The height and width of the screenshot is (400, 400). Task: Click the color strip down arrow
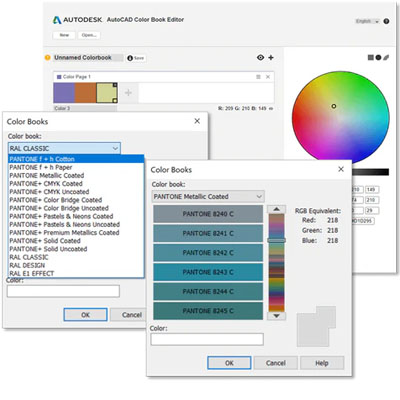276,316
